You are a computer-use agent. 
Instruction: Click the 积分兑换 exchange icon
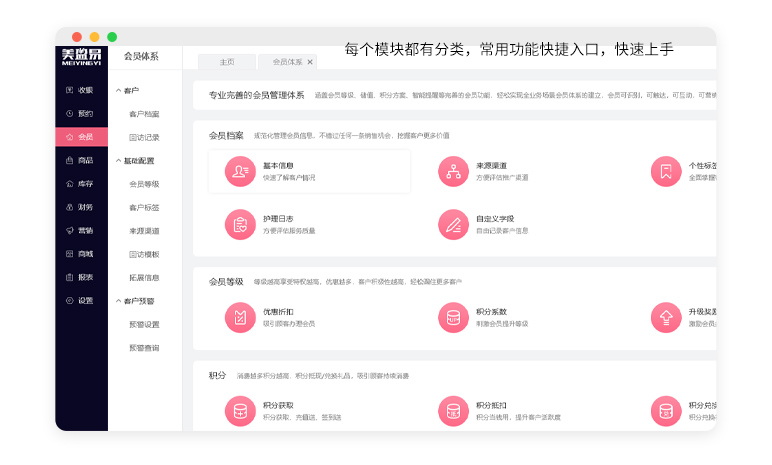click(666, 411)
